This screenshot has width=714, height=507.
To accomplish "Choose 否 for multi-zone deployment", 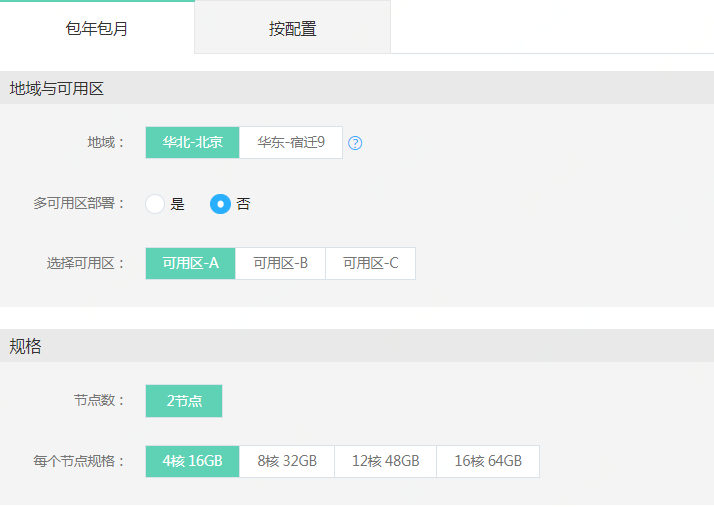I will (x=220, y=204).
